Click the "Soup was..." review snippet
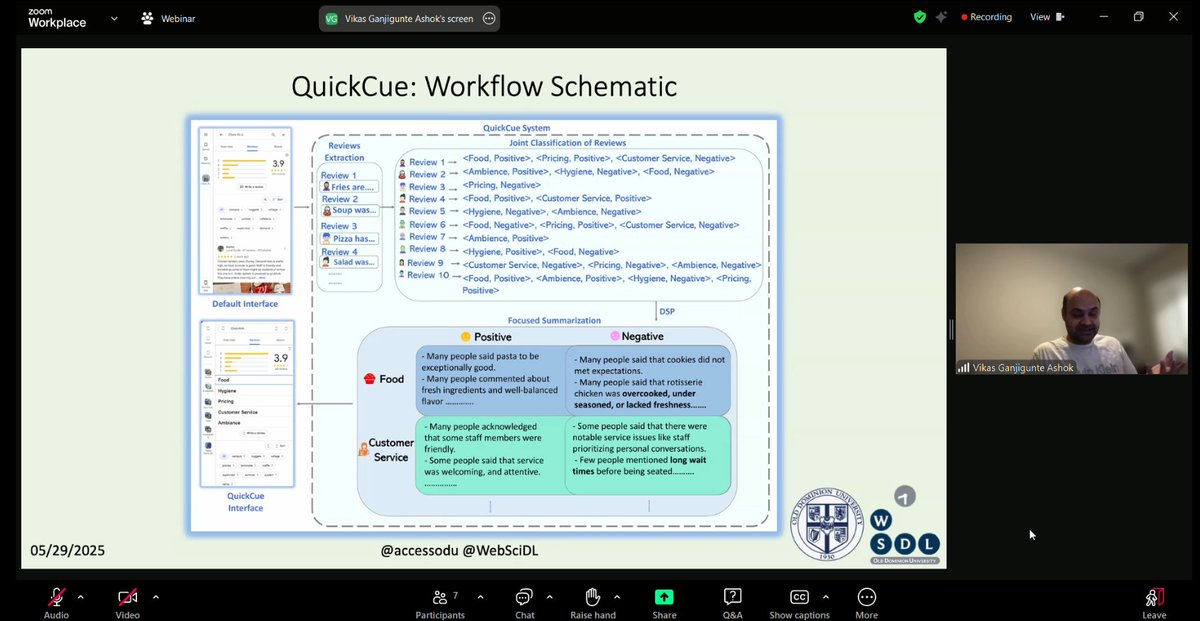The width and height of the screenshot is (1200, 621). [x=349, y=211]
